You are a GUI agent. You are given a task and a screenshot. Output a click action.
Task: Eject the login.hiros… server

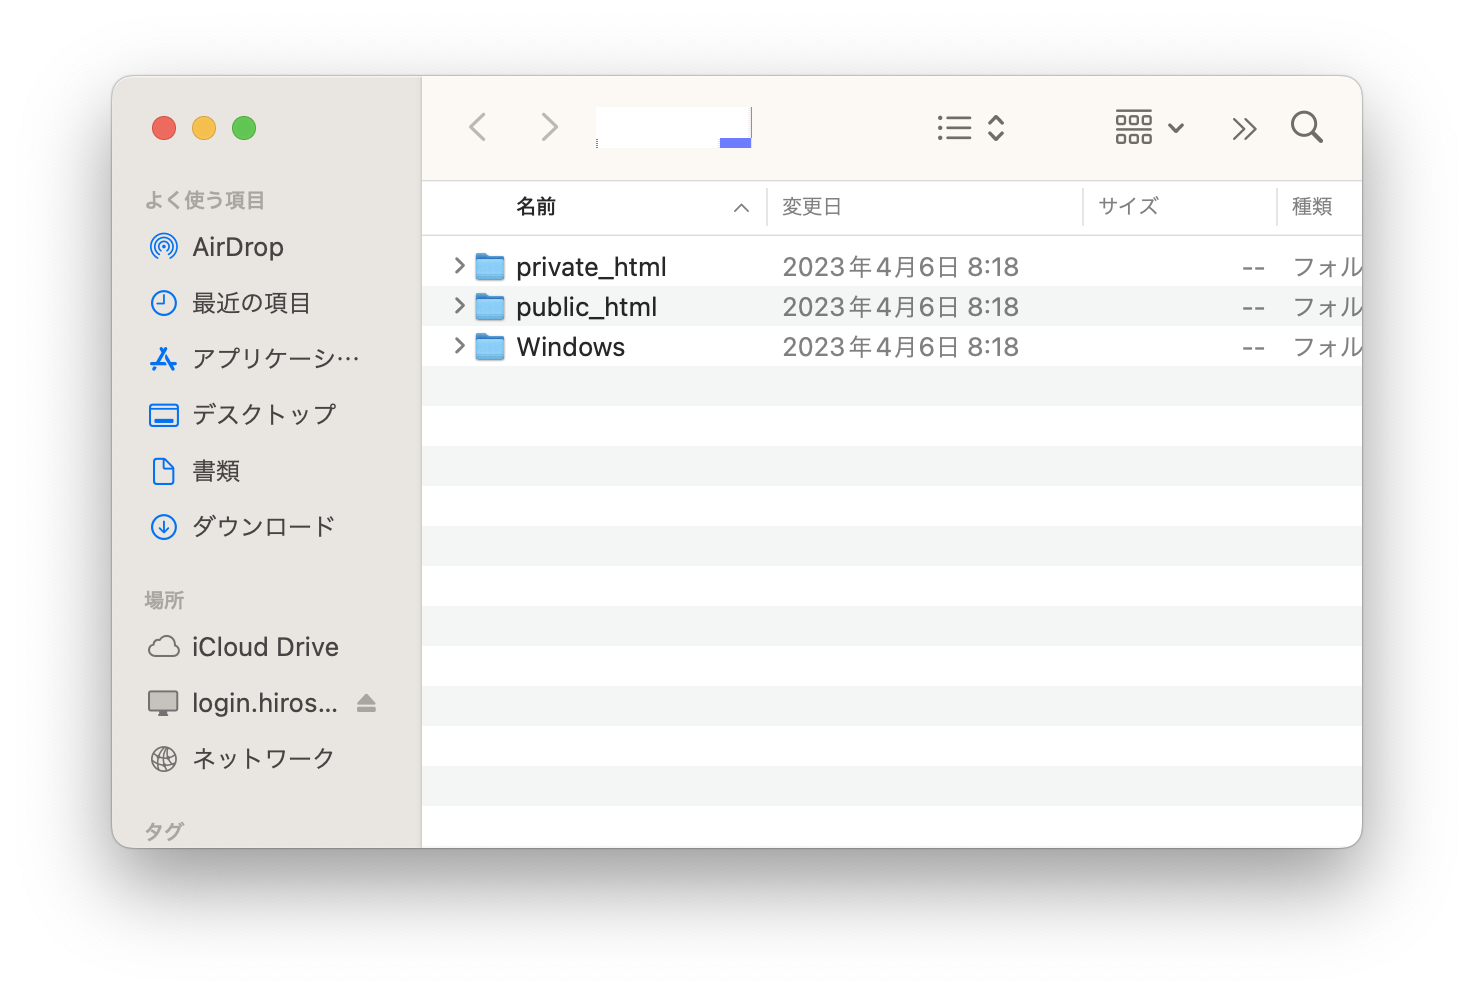366,703
